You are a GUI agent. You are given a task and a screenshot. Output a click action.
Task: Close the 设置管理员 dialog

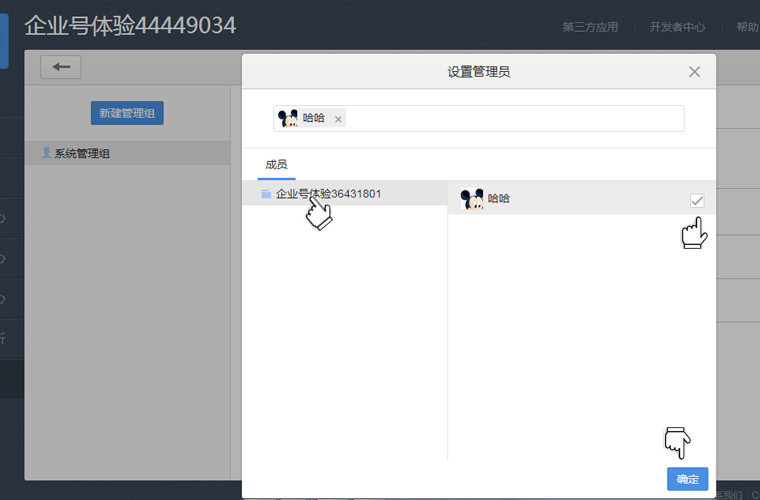point(694,72)
